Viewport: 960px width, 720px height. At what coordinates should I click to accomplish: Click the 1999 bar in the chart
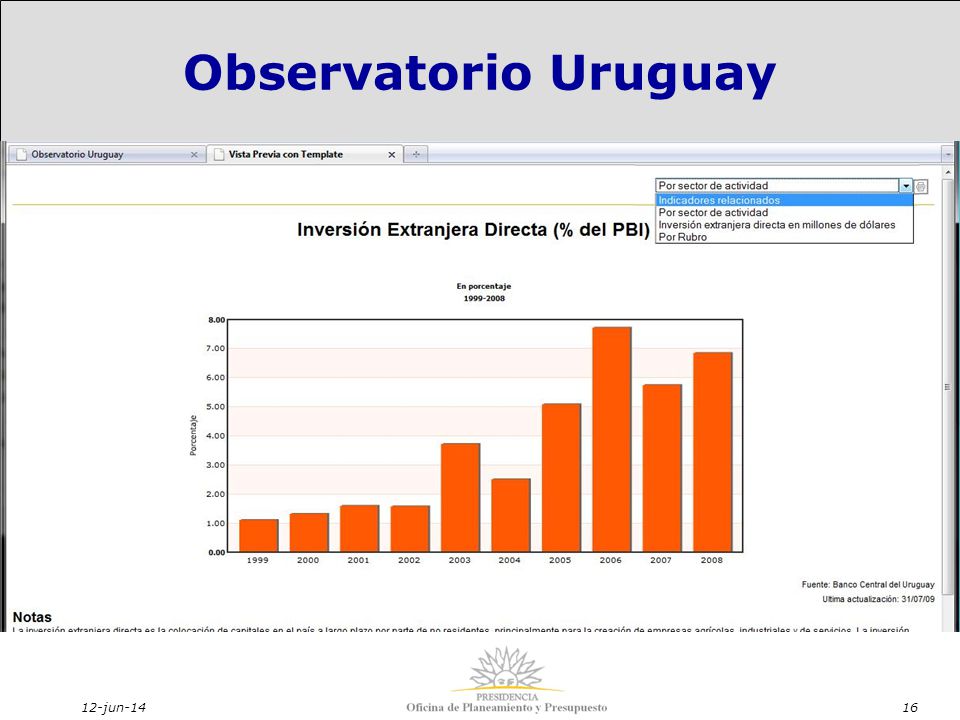[258, 536]
